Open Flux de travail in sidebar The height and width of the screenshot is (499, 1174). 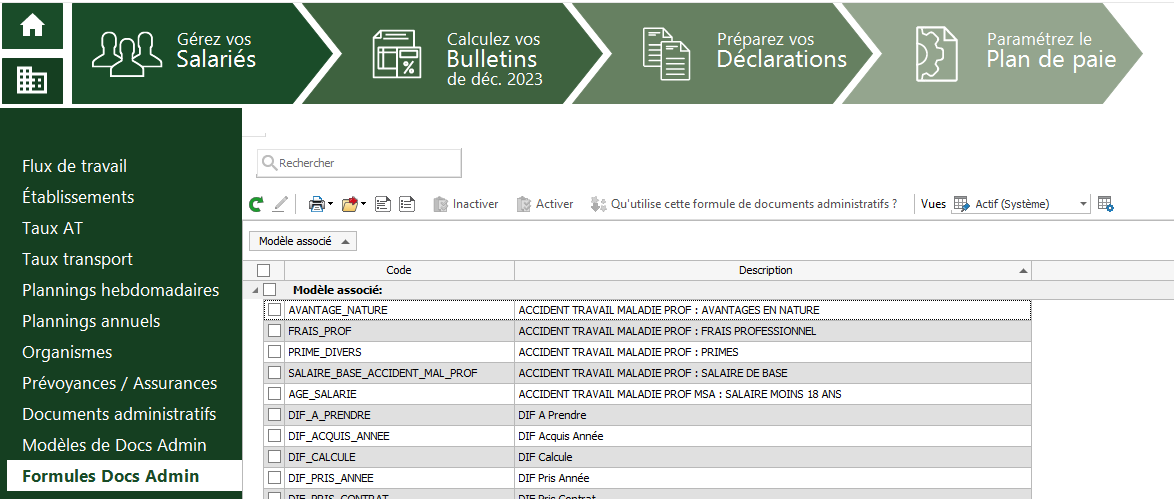point(75,166)
